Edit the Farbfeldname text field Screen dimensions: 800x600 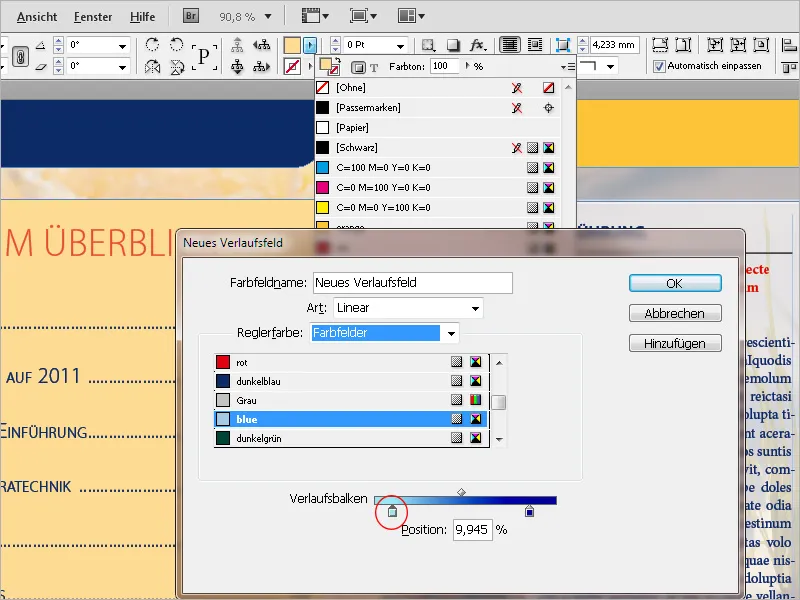(413, 283)
